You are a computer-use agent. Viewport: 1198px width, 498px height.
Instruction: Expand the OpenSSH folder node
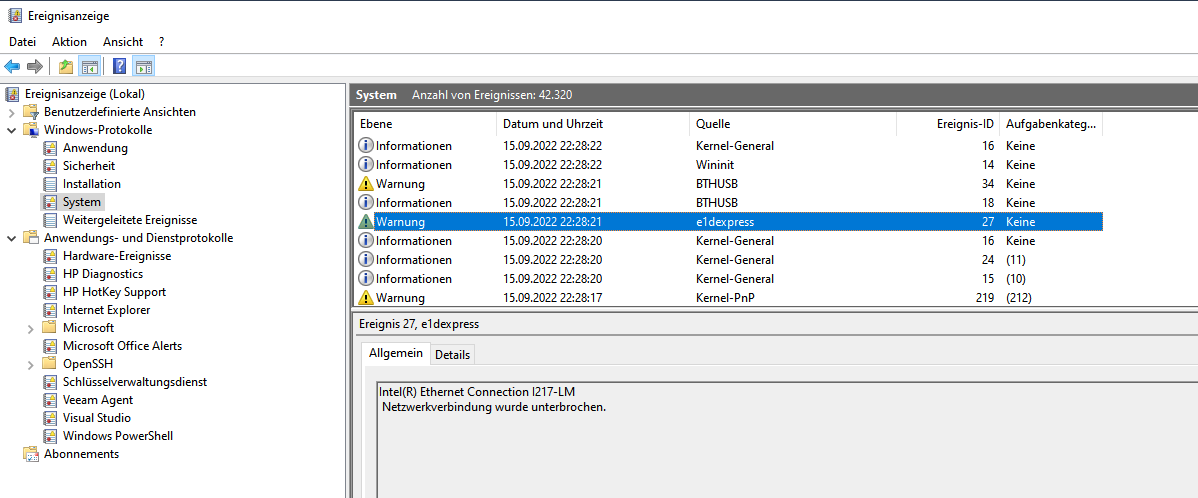pos(31,364)
